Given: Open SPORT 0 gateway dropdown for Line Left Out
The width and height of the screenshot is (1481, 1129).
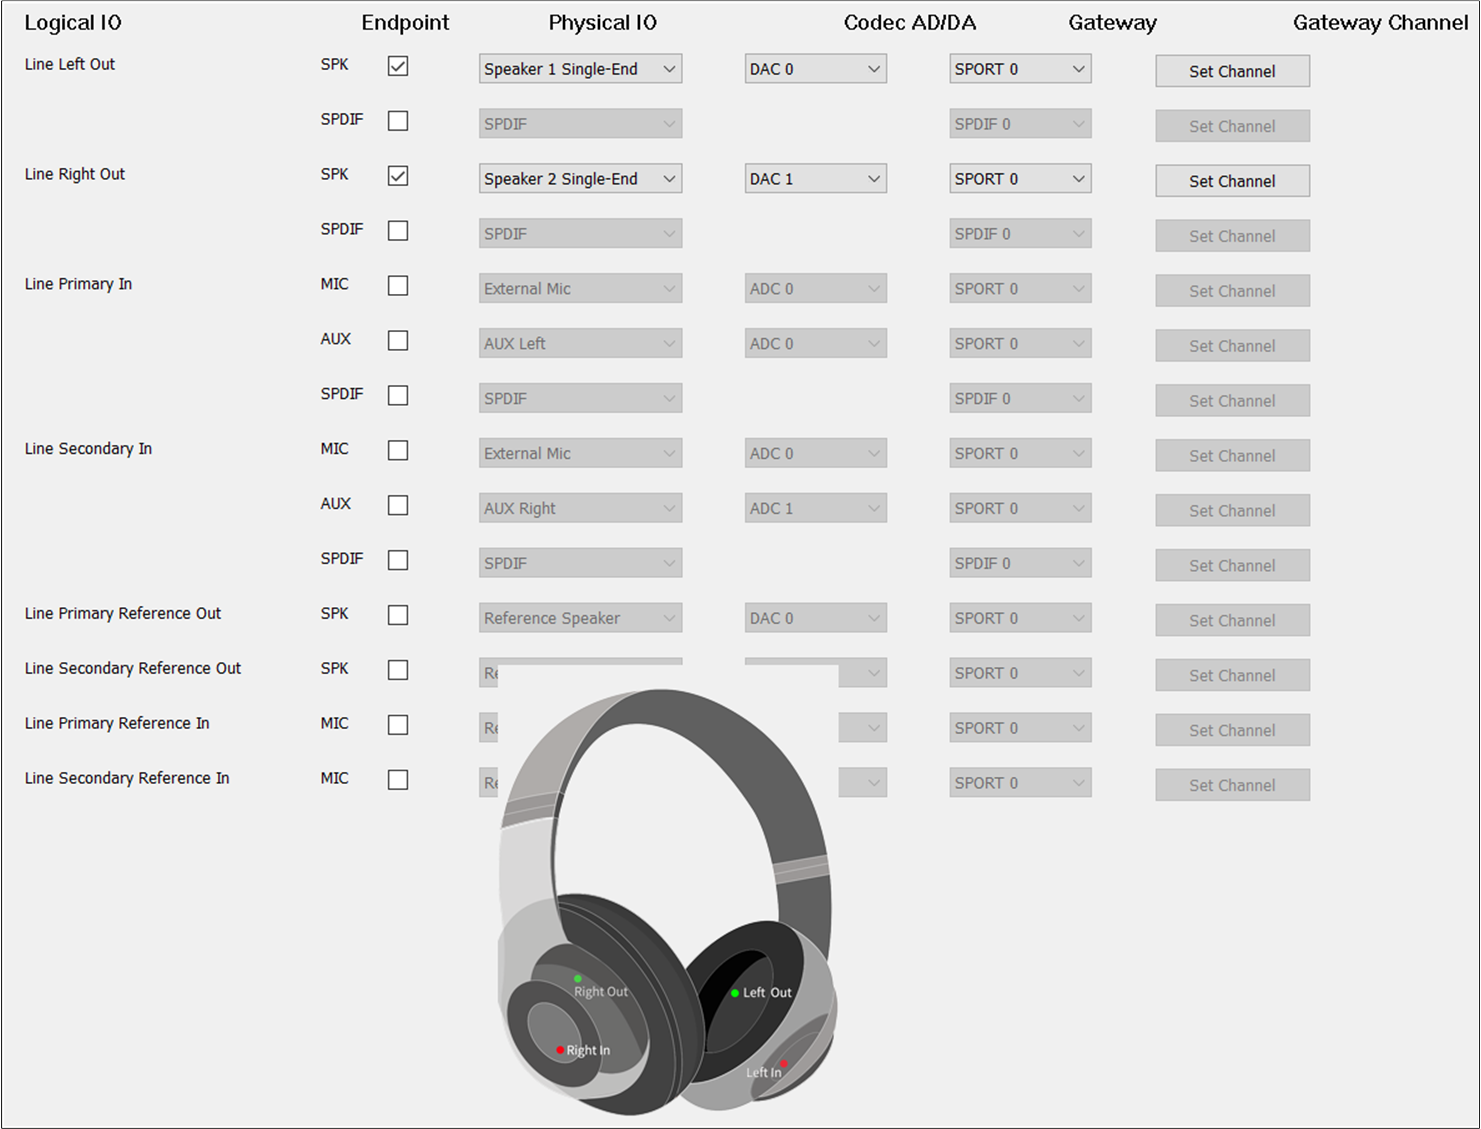Looking at the screenshot, I should click(1020, 69).
